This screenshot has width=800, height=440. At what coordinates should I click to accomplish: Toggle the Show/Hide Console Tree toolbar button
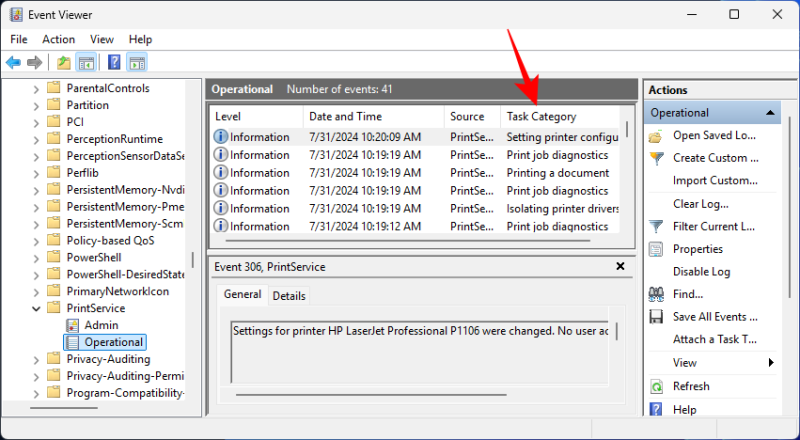[87, 62]
